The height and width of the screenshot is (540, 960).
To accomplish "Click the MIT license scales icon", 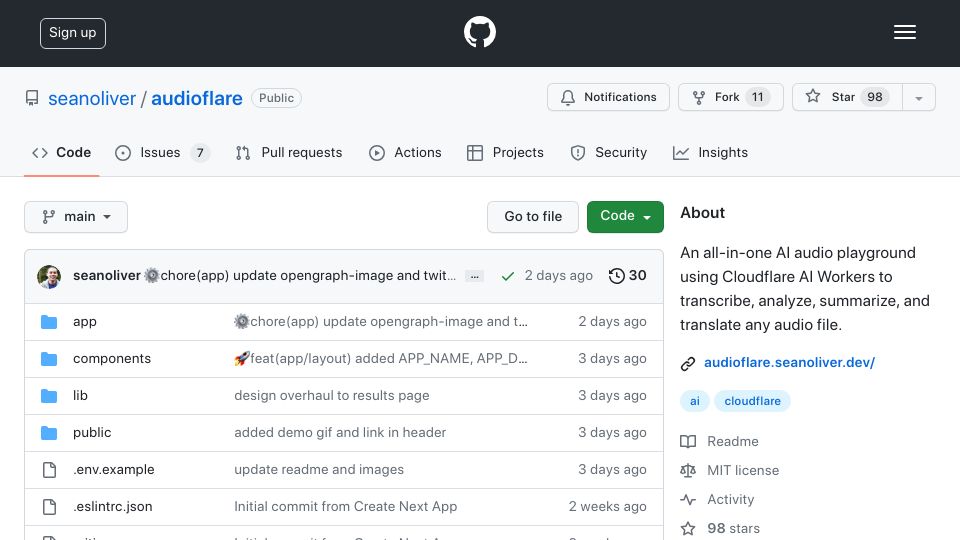I will [x=688, y=470].
